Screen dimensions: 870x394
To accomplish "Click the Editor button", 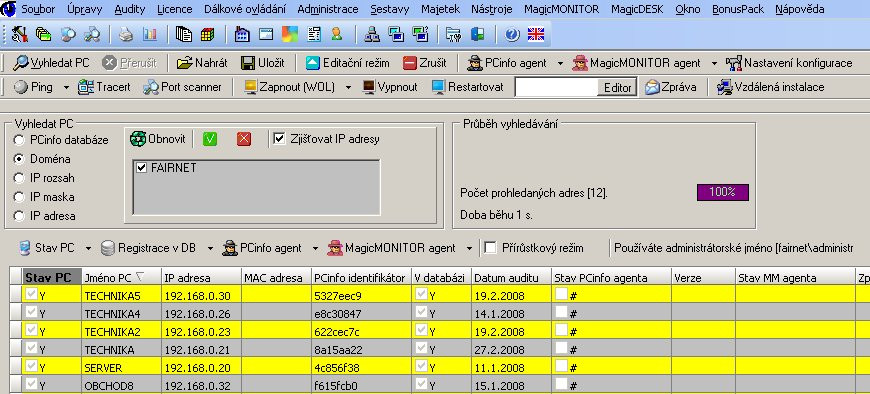I will 617,88.
